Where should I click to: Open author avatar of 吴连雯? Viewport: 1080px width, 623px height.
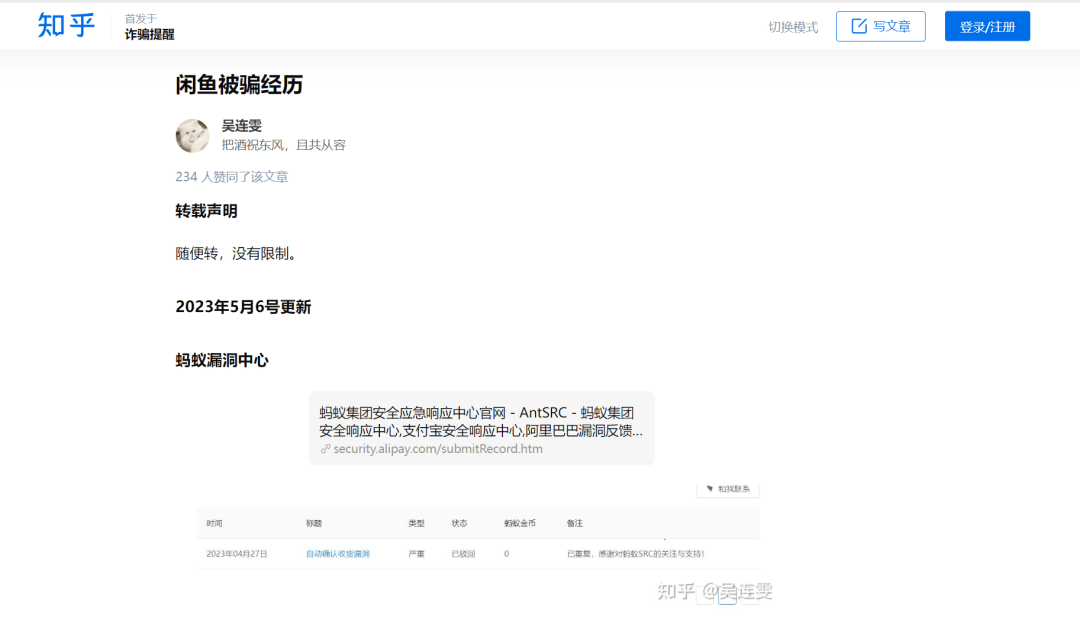pyautogui.click(x=192, y=135)
